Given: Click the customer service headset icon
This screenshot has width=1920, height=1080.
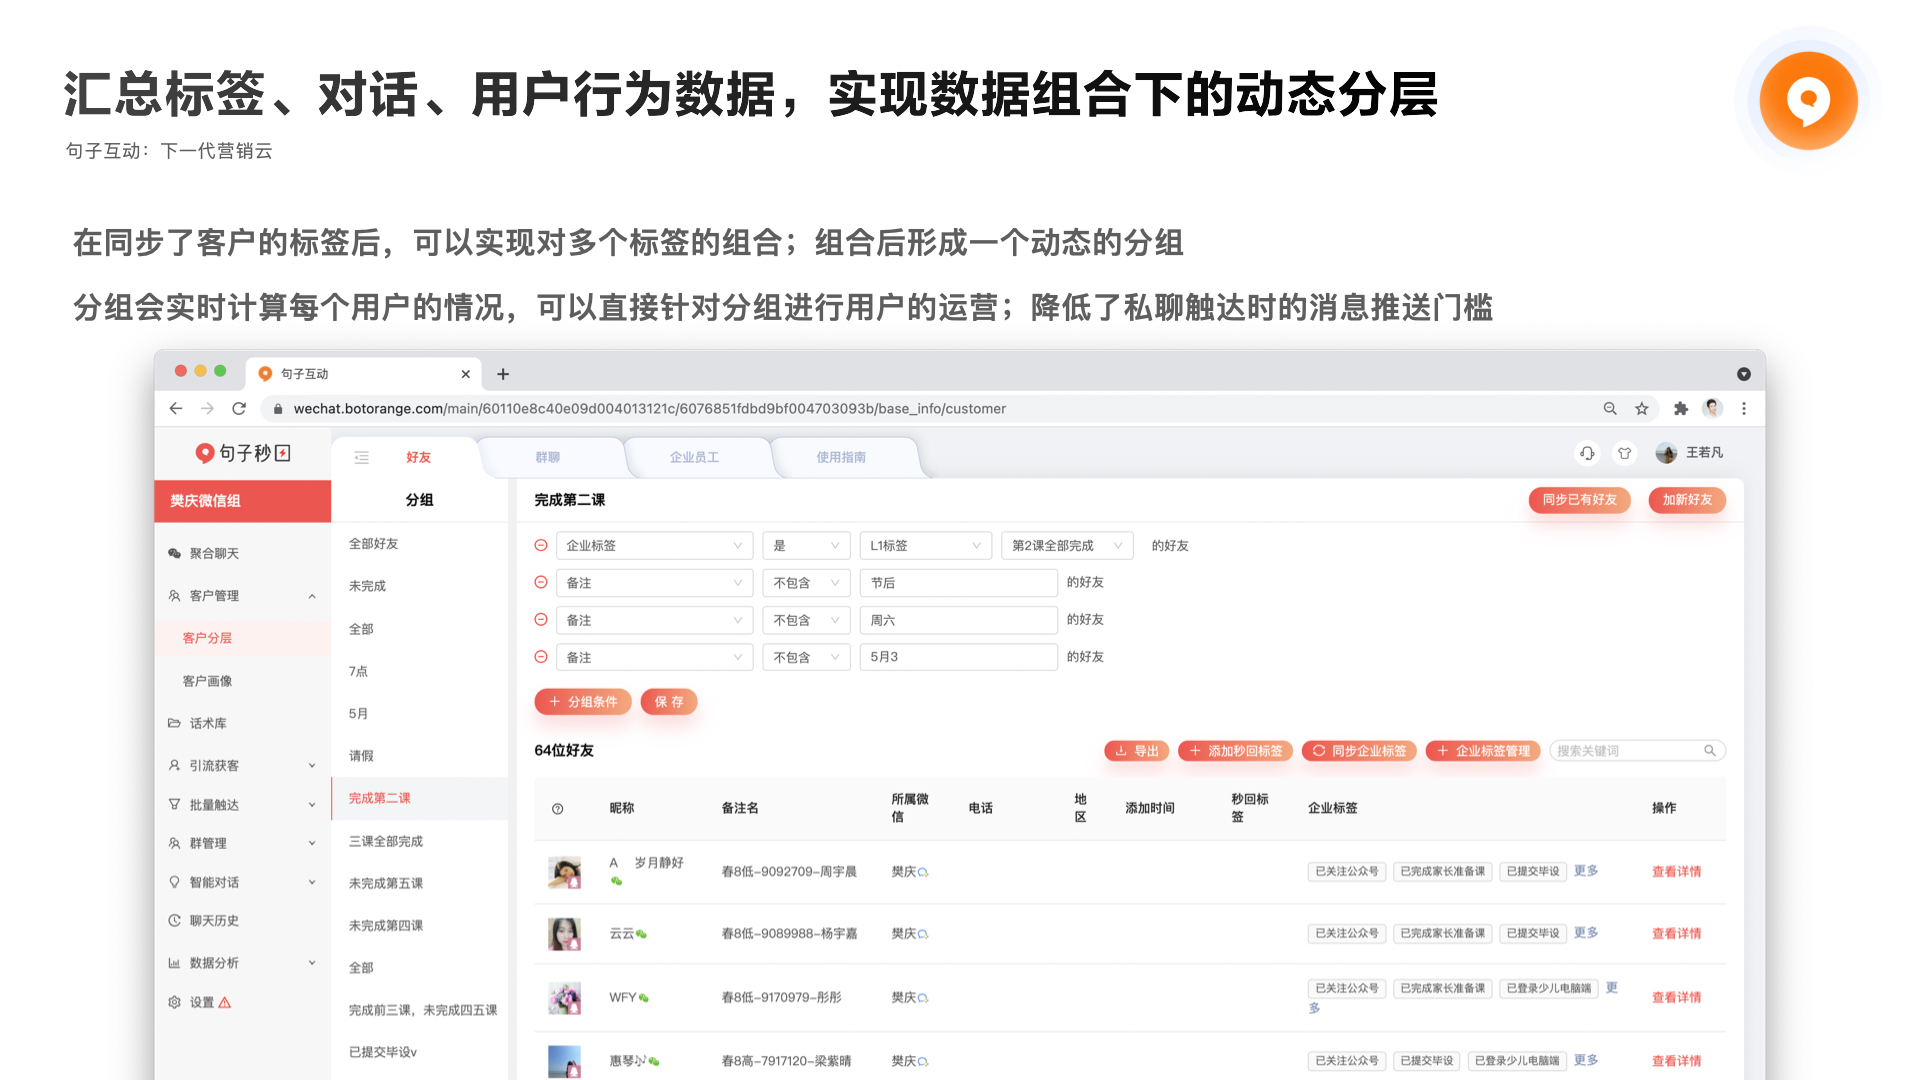Looking at the screenshot, I should coord(1587,453).
